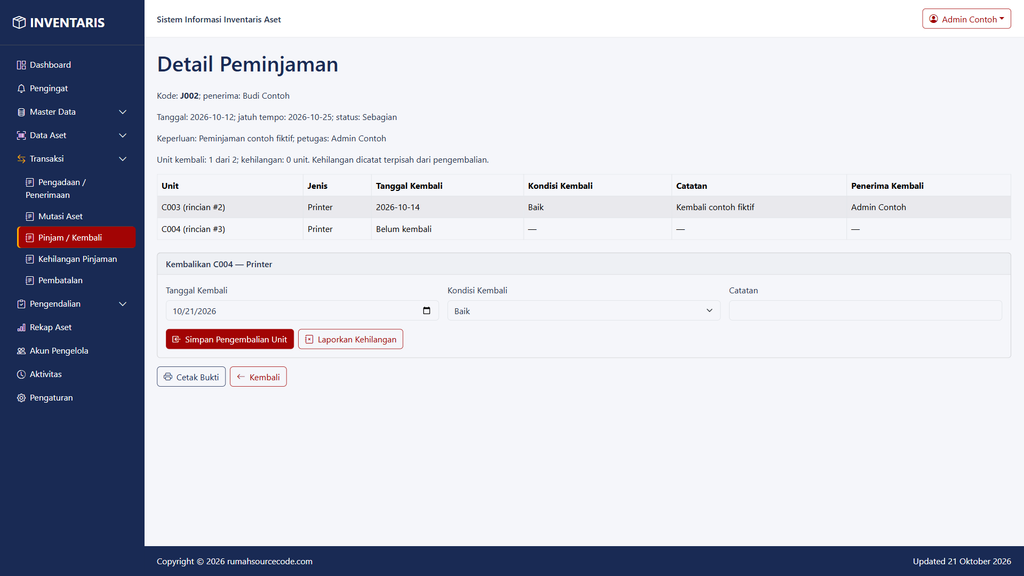Click the Mutasi Aset document icon
The height and width of the screenshot is (576, 1024).
click(29, 216)
